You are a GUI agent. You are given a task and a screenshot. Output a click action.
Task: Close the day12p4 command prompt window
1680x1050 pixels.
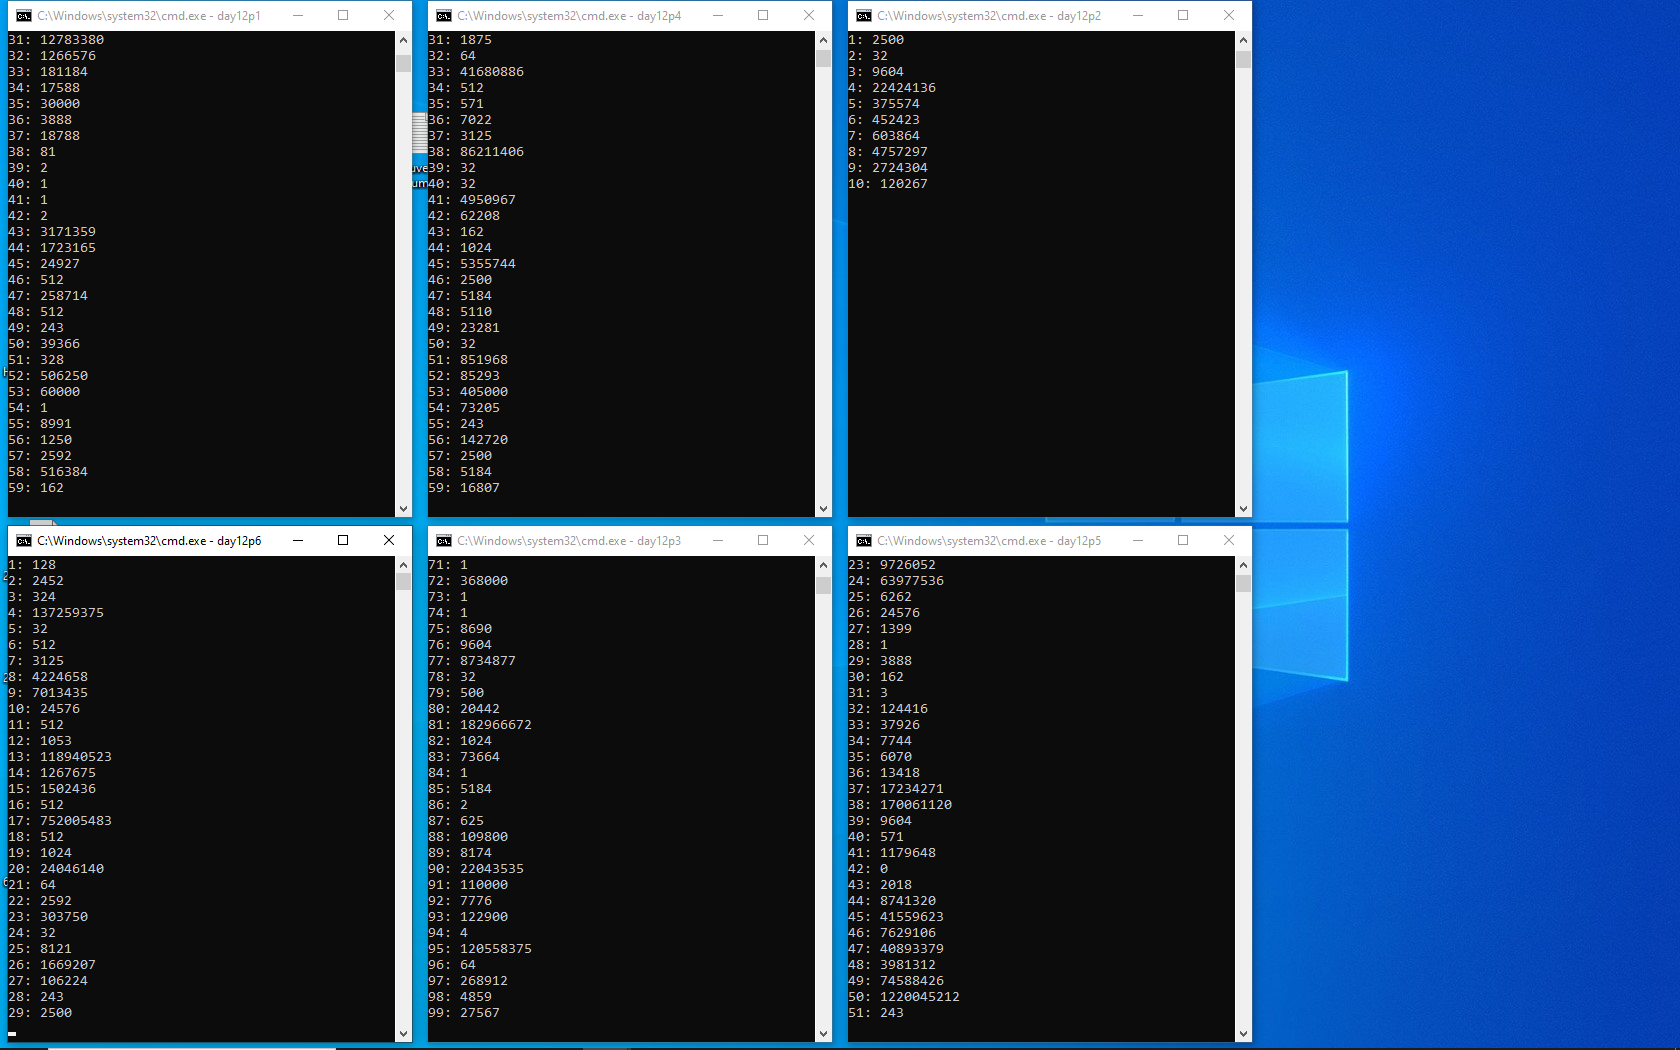click(809, 16)
